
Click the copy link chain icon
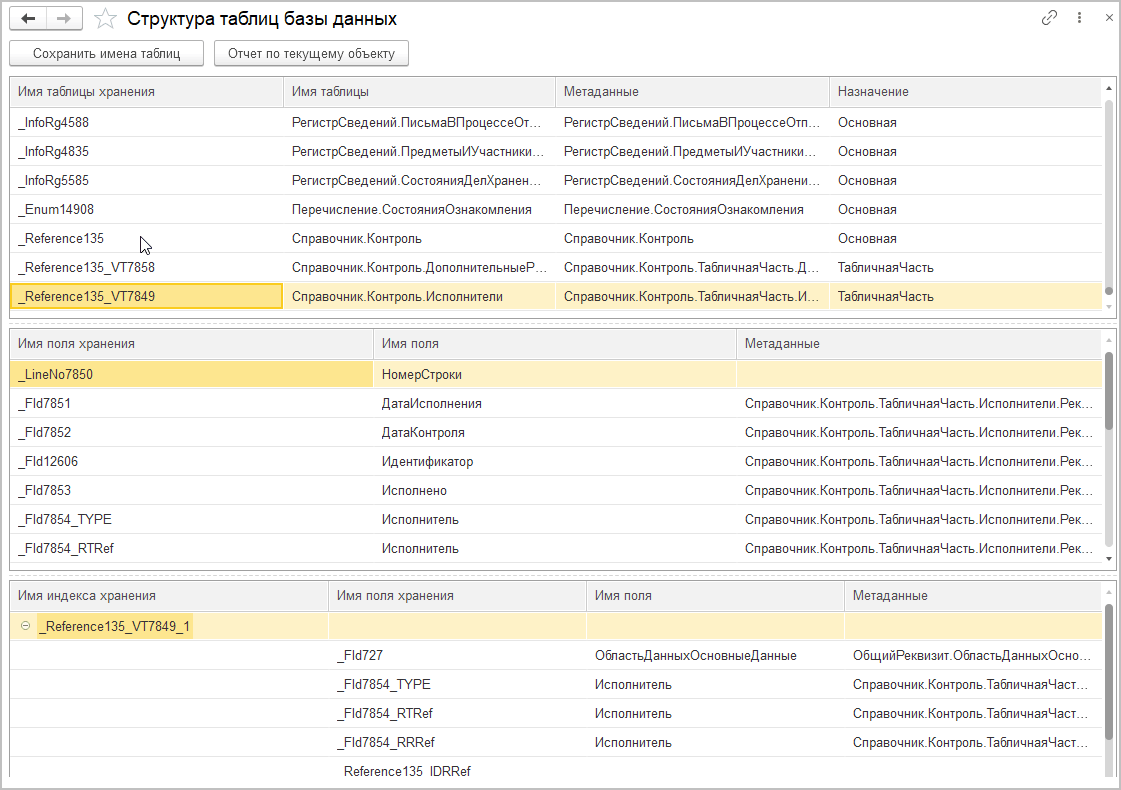point(1049,18)
